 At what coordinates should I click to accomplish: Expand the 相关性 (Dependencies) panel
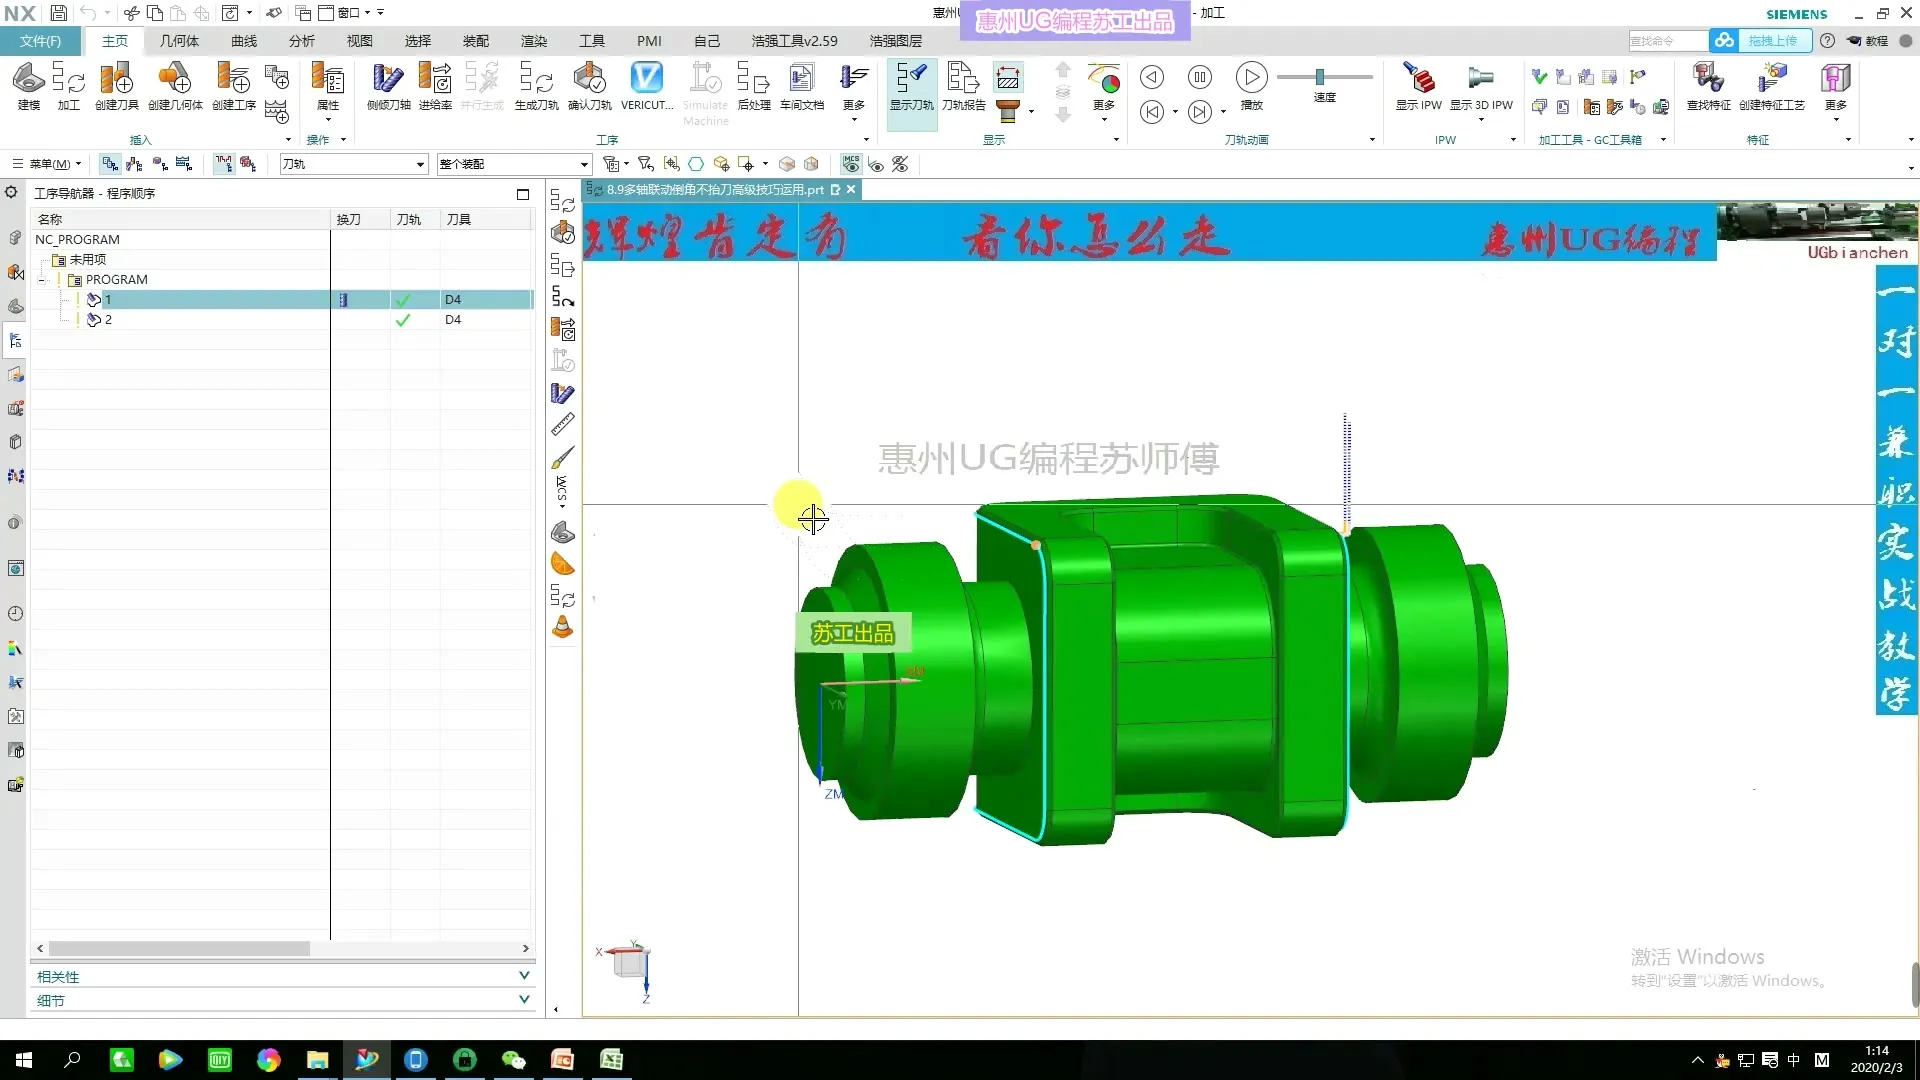click(x=524, y=976)
